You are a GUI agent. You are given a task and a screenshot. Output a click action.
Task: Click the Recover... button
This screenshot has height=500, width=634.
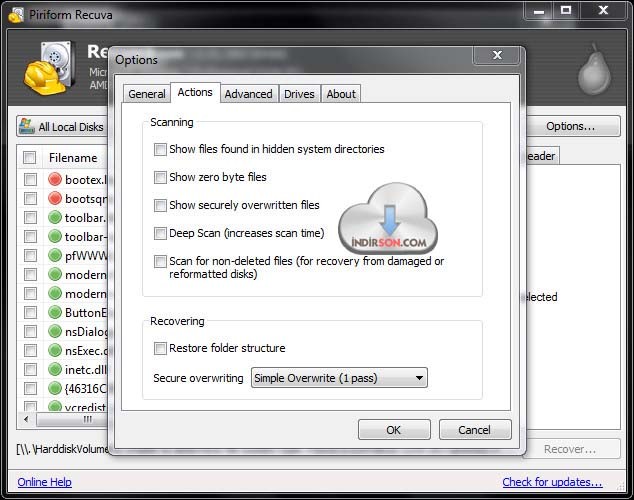click(572, 449)
